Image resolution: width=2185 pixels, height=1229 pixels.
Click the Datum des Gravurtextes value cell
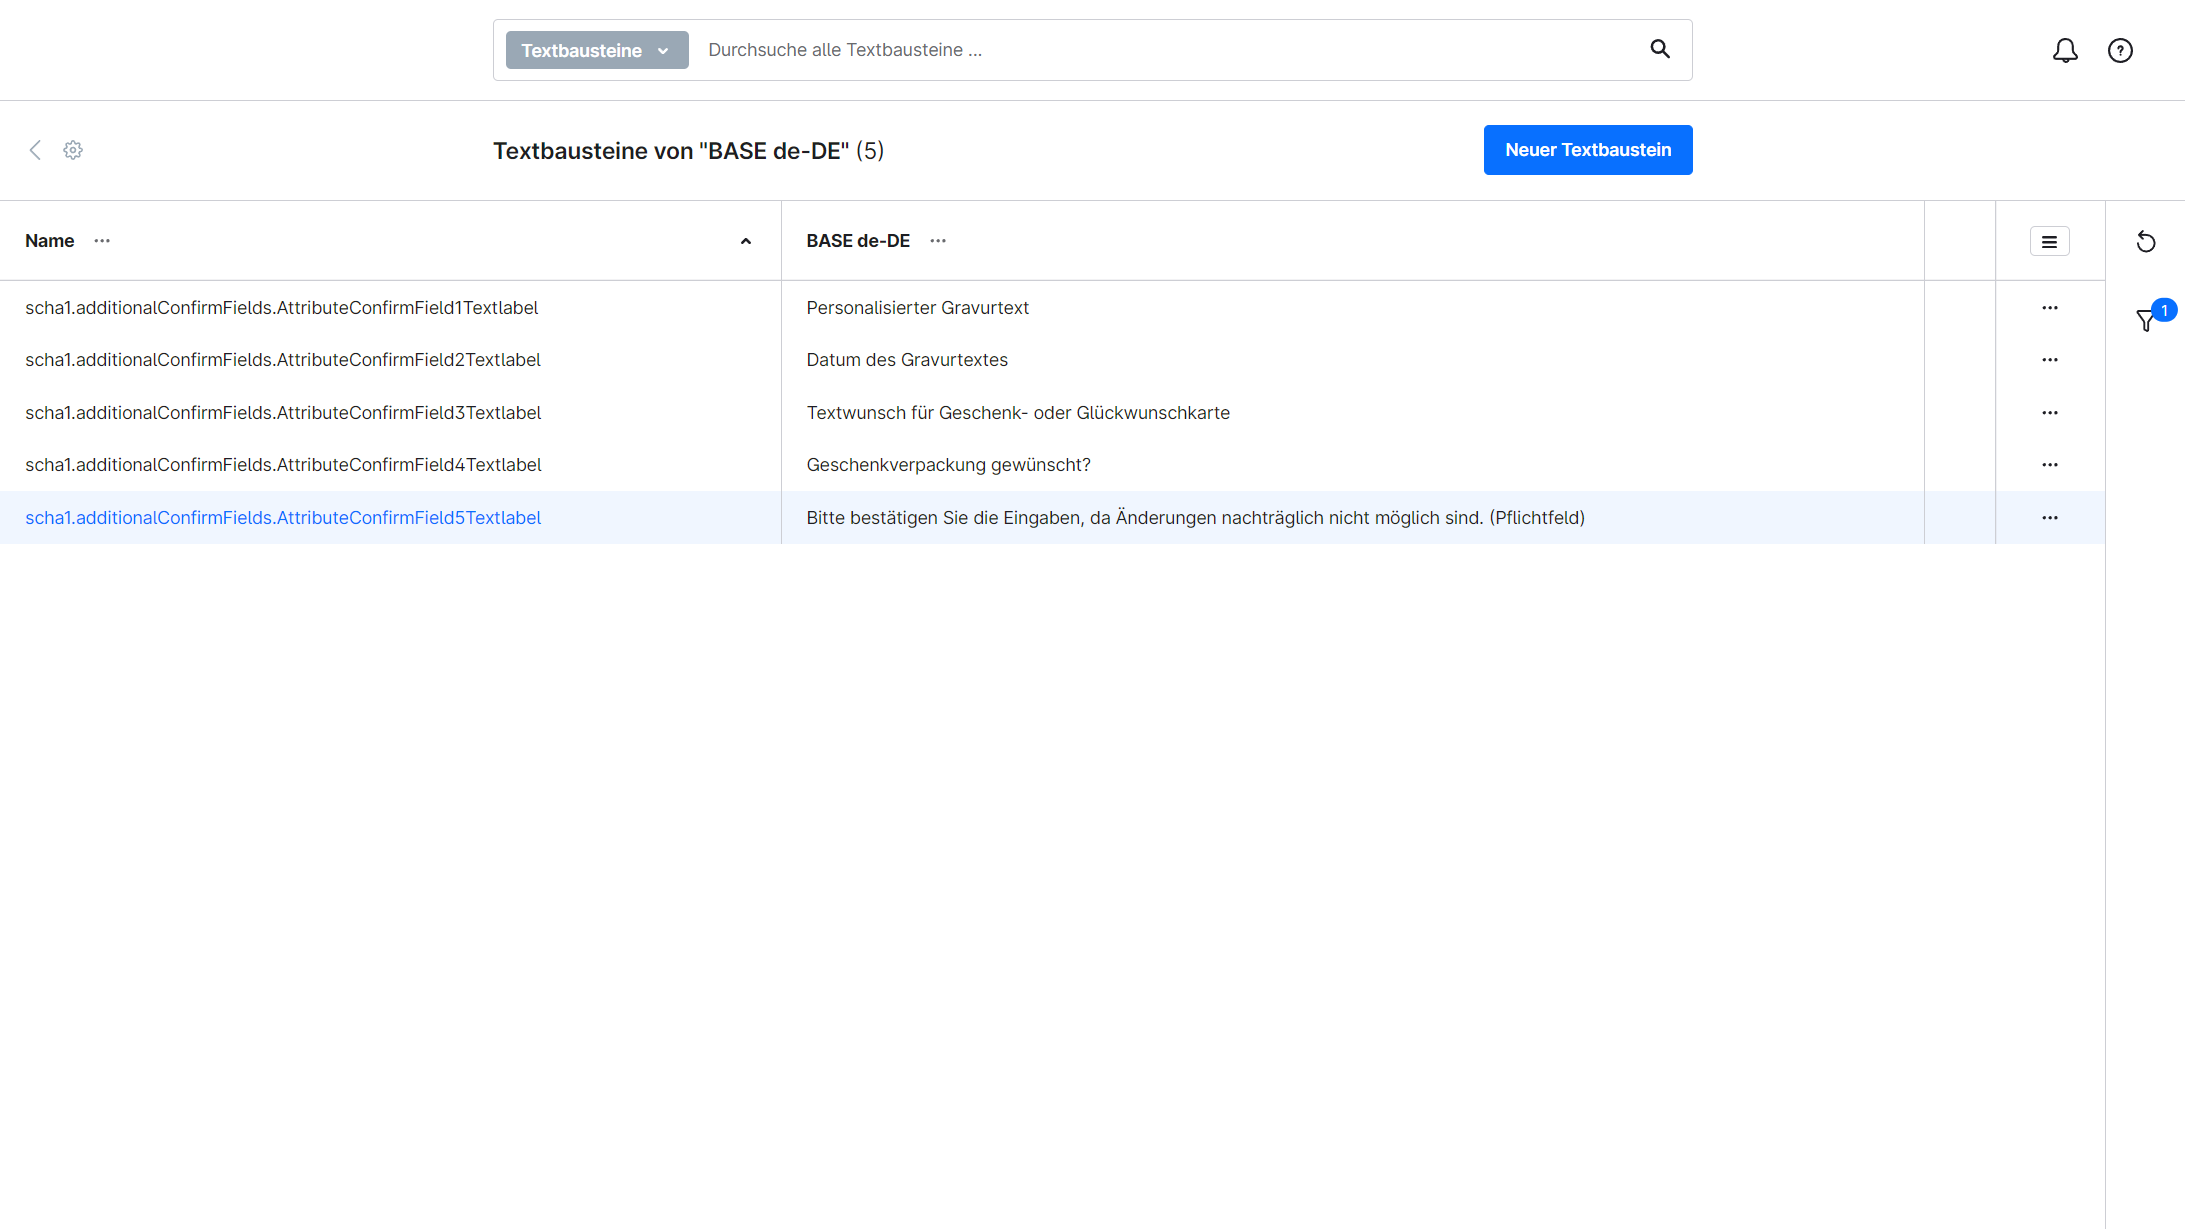tap(1353, 360)
